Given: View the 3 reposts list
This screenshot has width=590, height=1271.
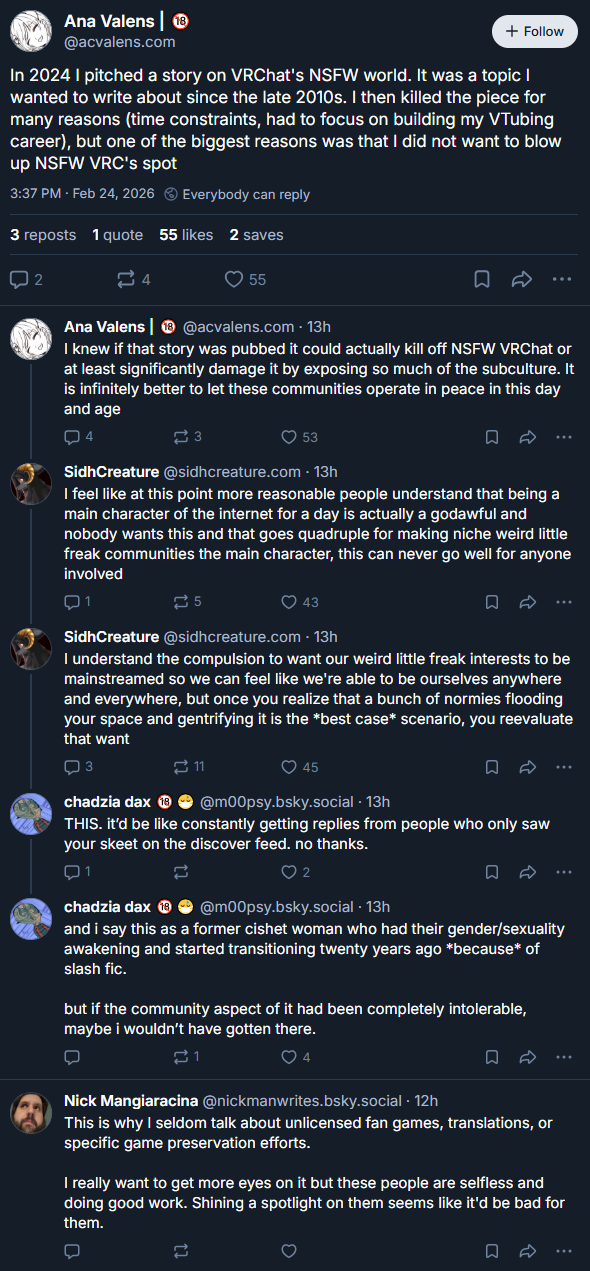Looking at the screenshot, I should pos(43,235).
